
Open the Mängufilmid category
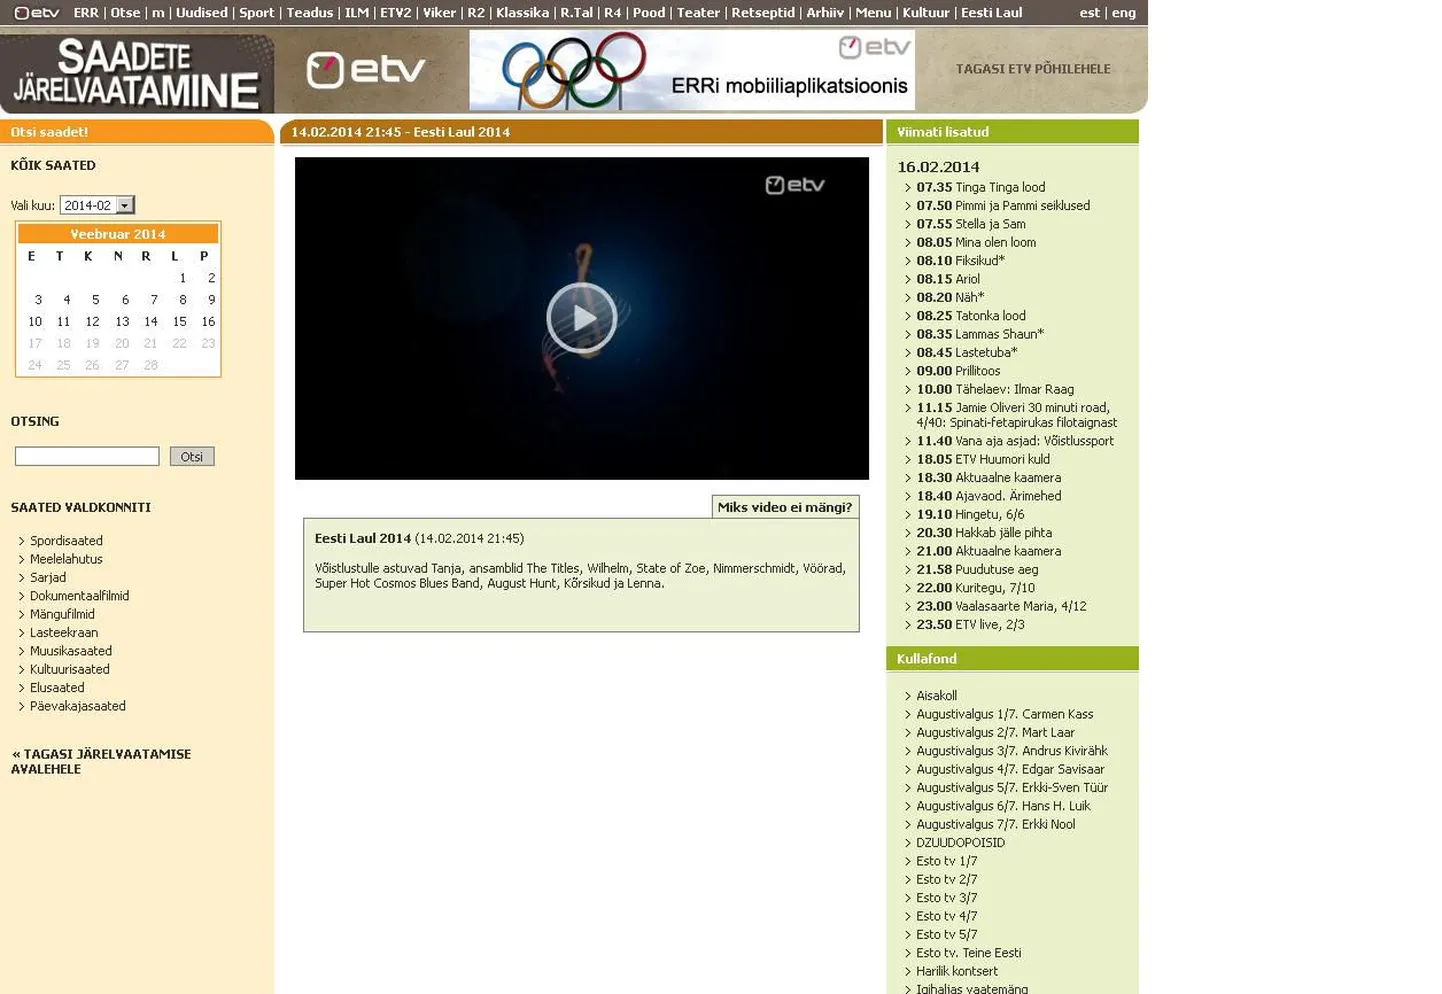(x=62, y=614)
